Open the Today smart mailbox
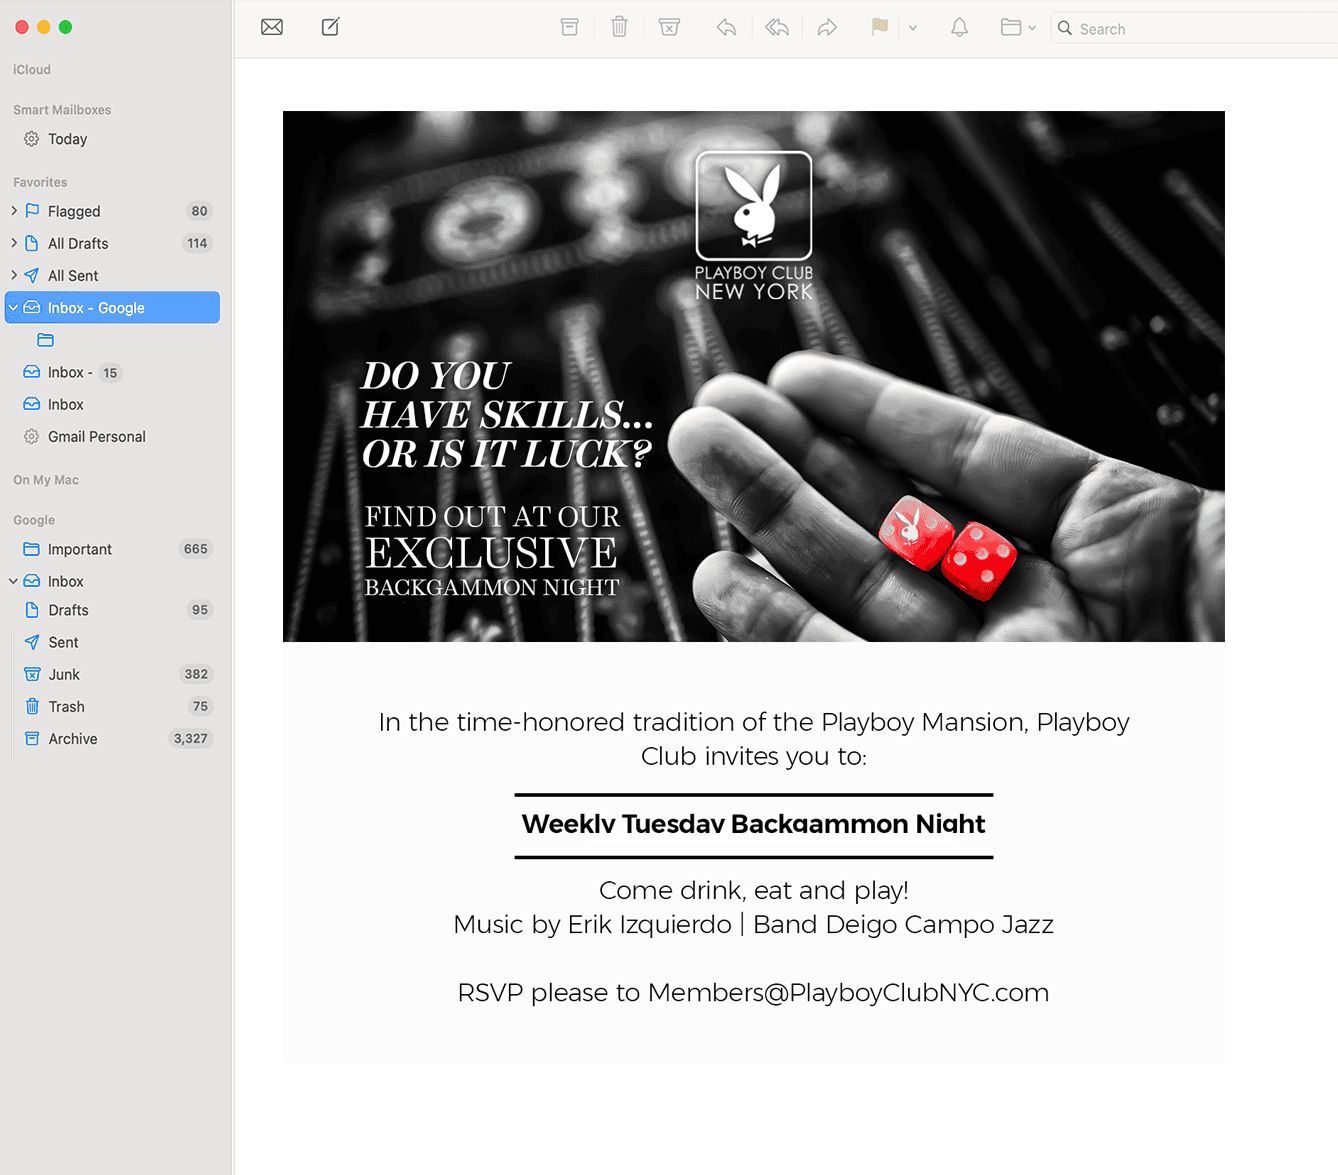1338x1175 pixels. [x=67, y=139]
